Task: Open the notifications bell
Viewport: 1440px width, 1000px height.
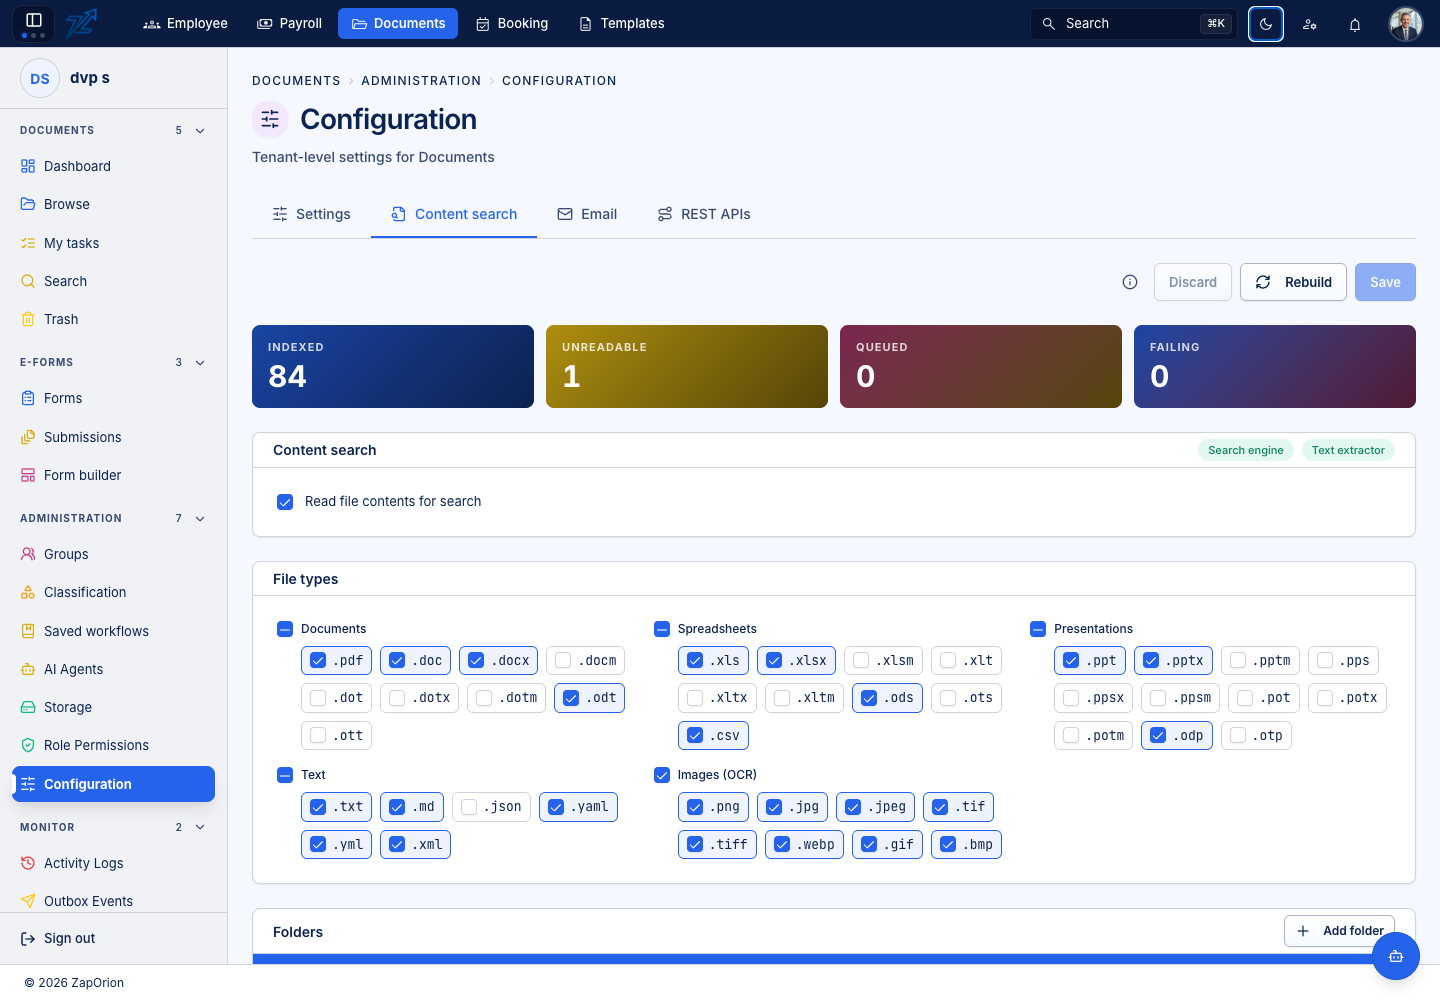Action: (1355, 24)
